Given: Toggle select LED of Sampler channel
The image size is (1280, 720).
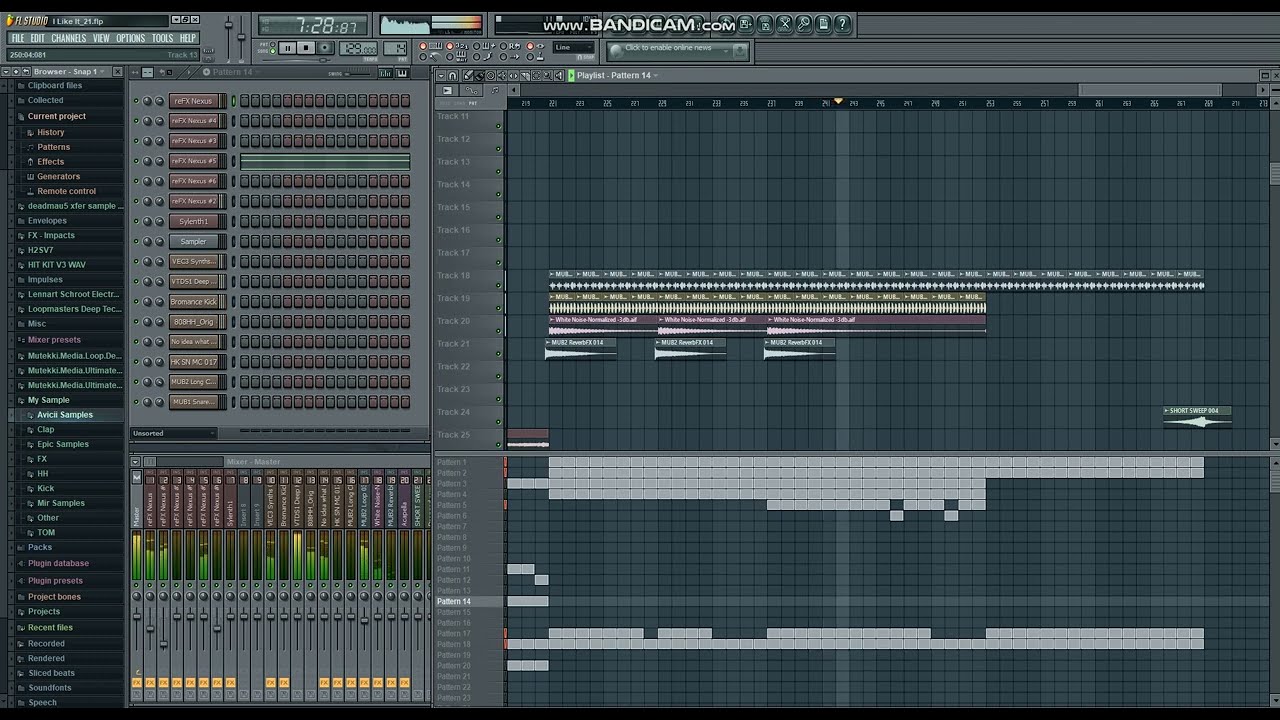Looking at the screenshot, I should tap(233, 242).
